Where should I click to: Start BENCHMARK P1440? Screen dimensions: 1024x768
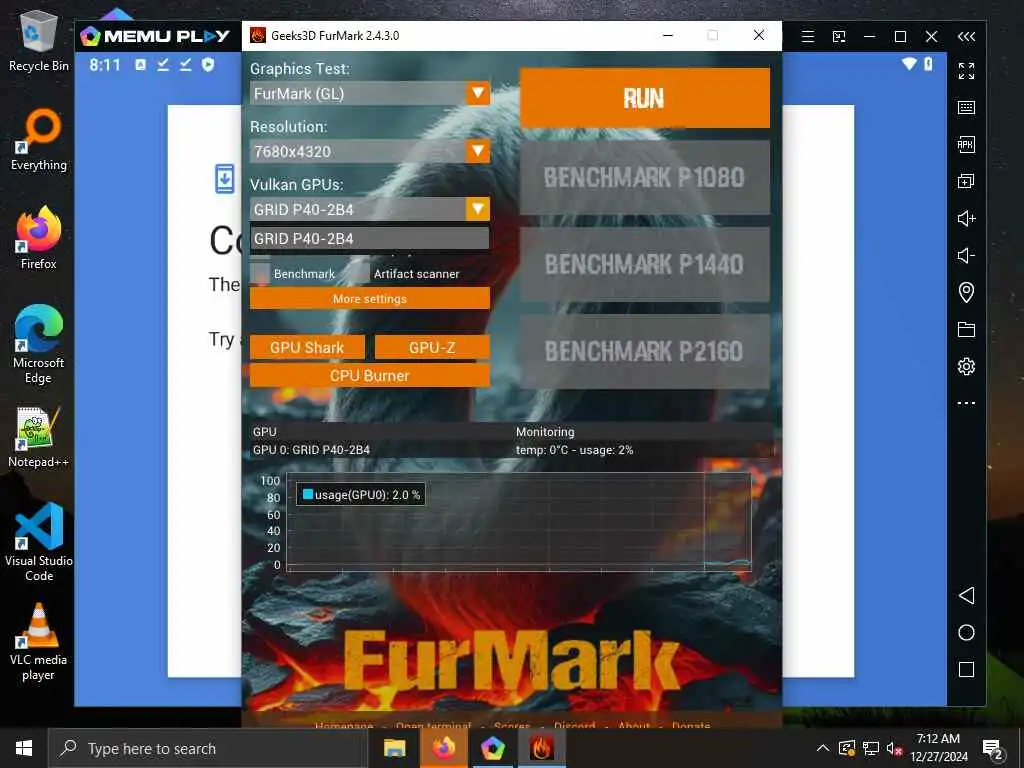point(645,264)
